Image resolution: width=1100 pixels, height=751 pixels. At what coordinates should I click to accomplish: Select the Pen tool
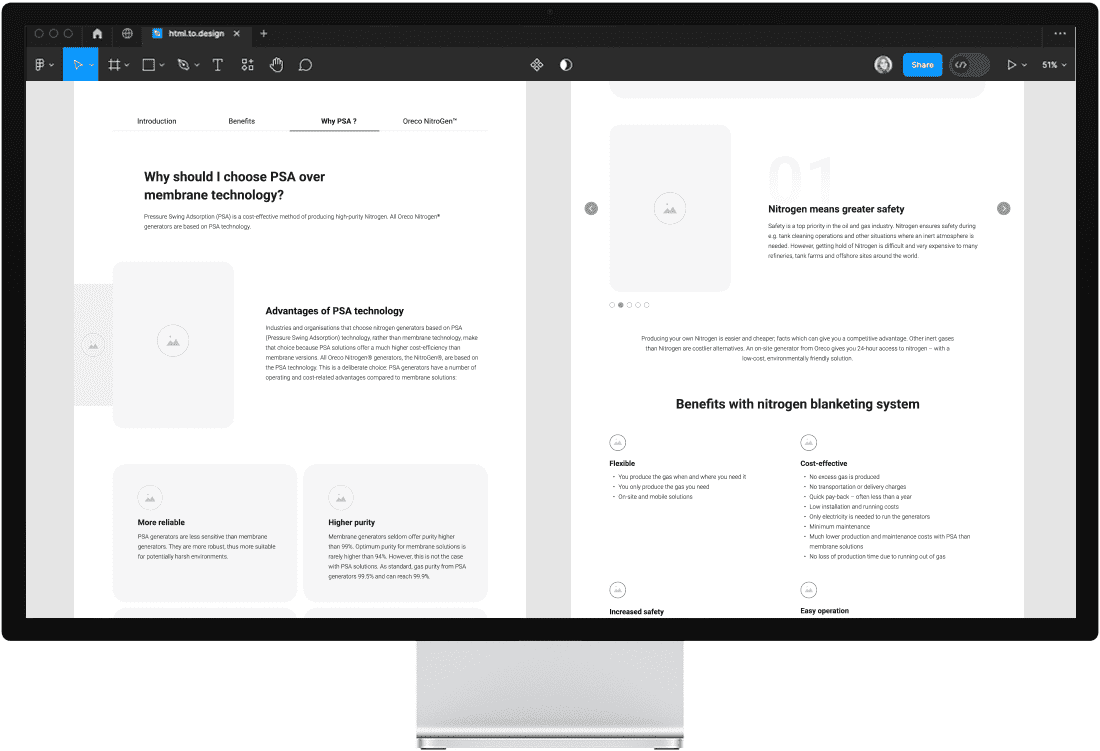[x=184, y=65]
